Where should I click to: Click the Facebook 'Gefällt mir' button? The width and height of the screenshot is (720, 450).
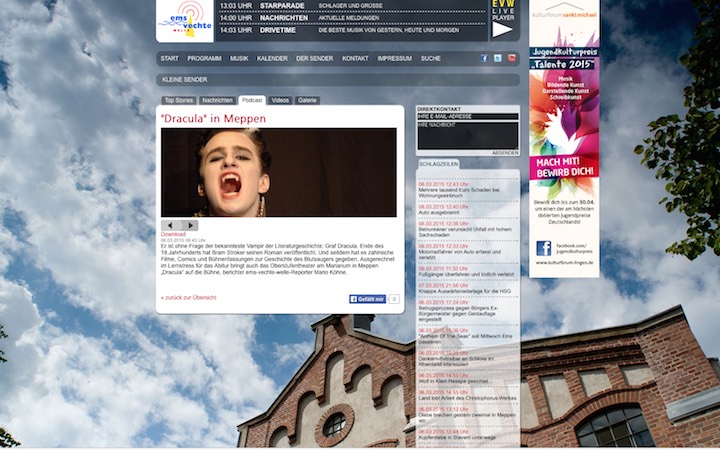(367, 299)
